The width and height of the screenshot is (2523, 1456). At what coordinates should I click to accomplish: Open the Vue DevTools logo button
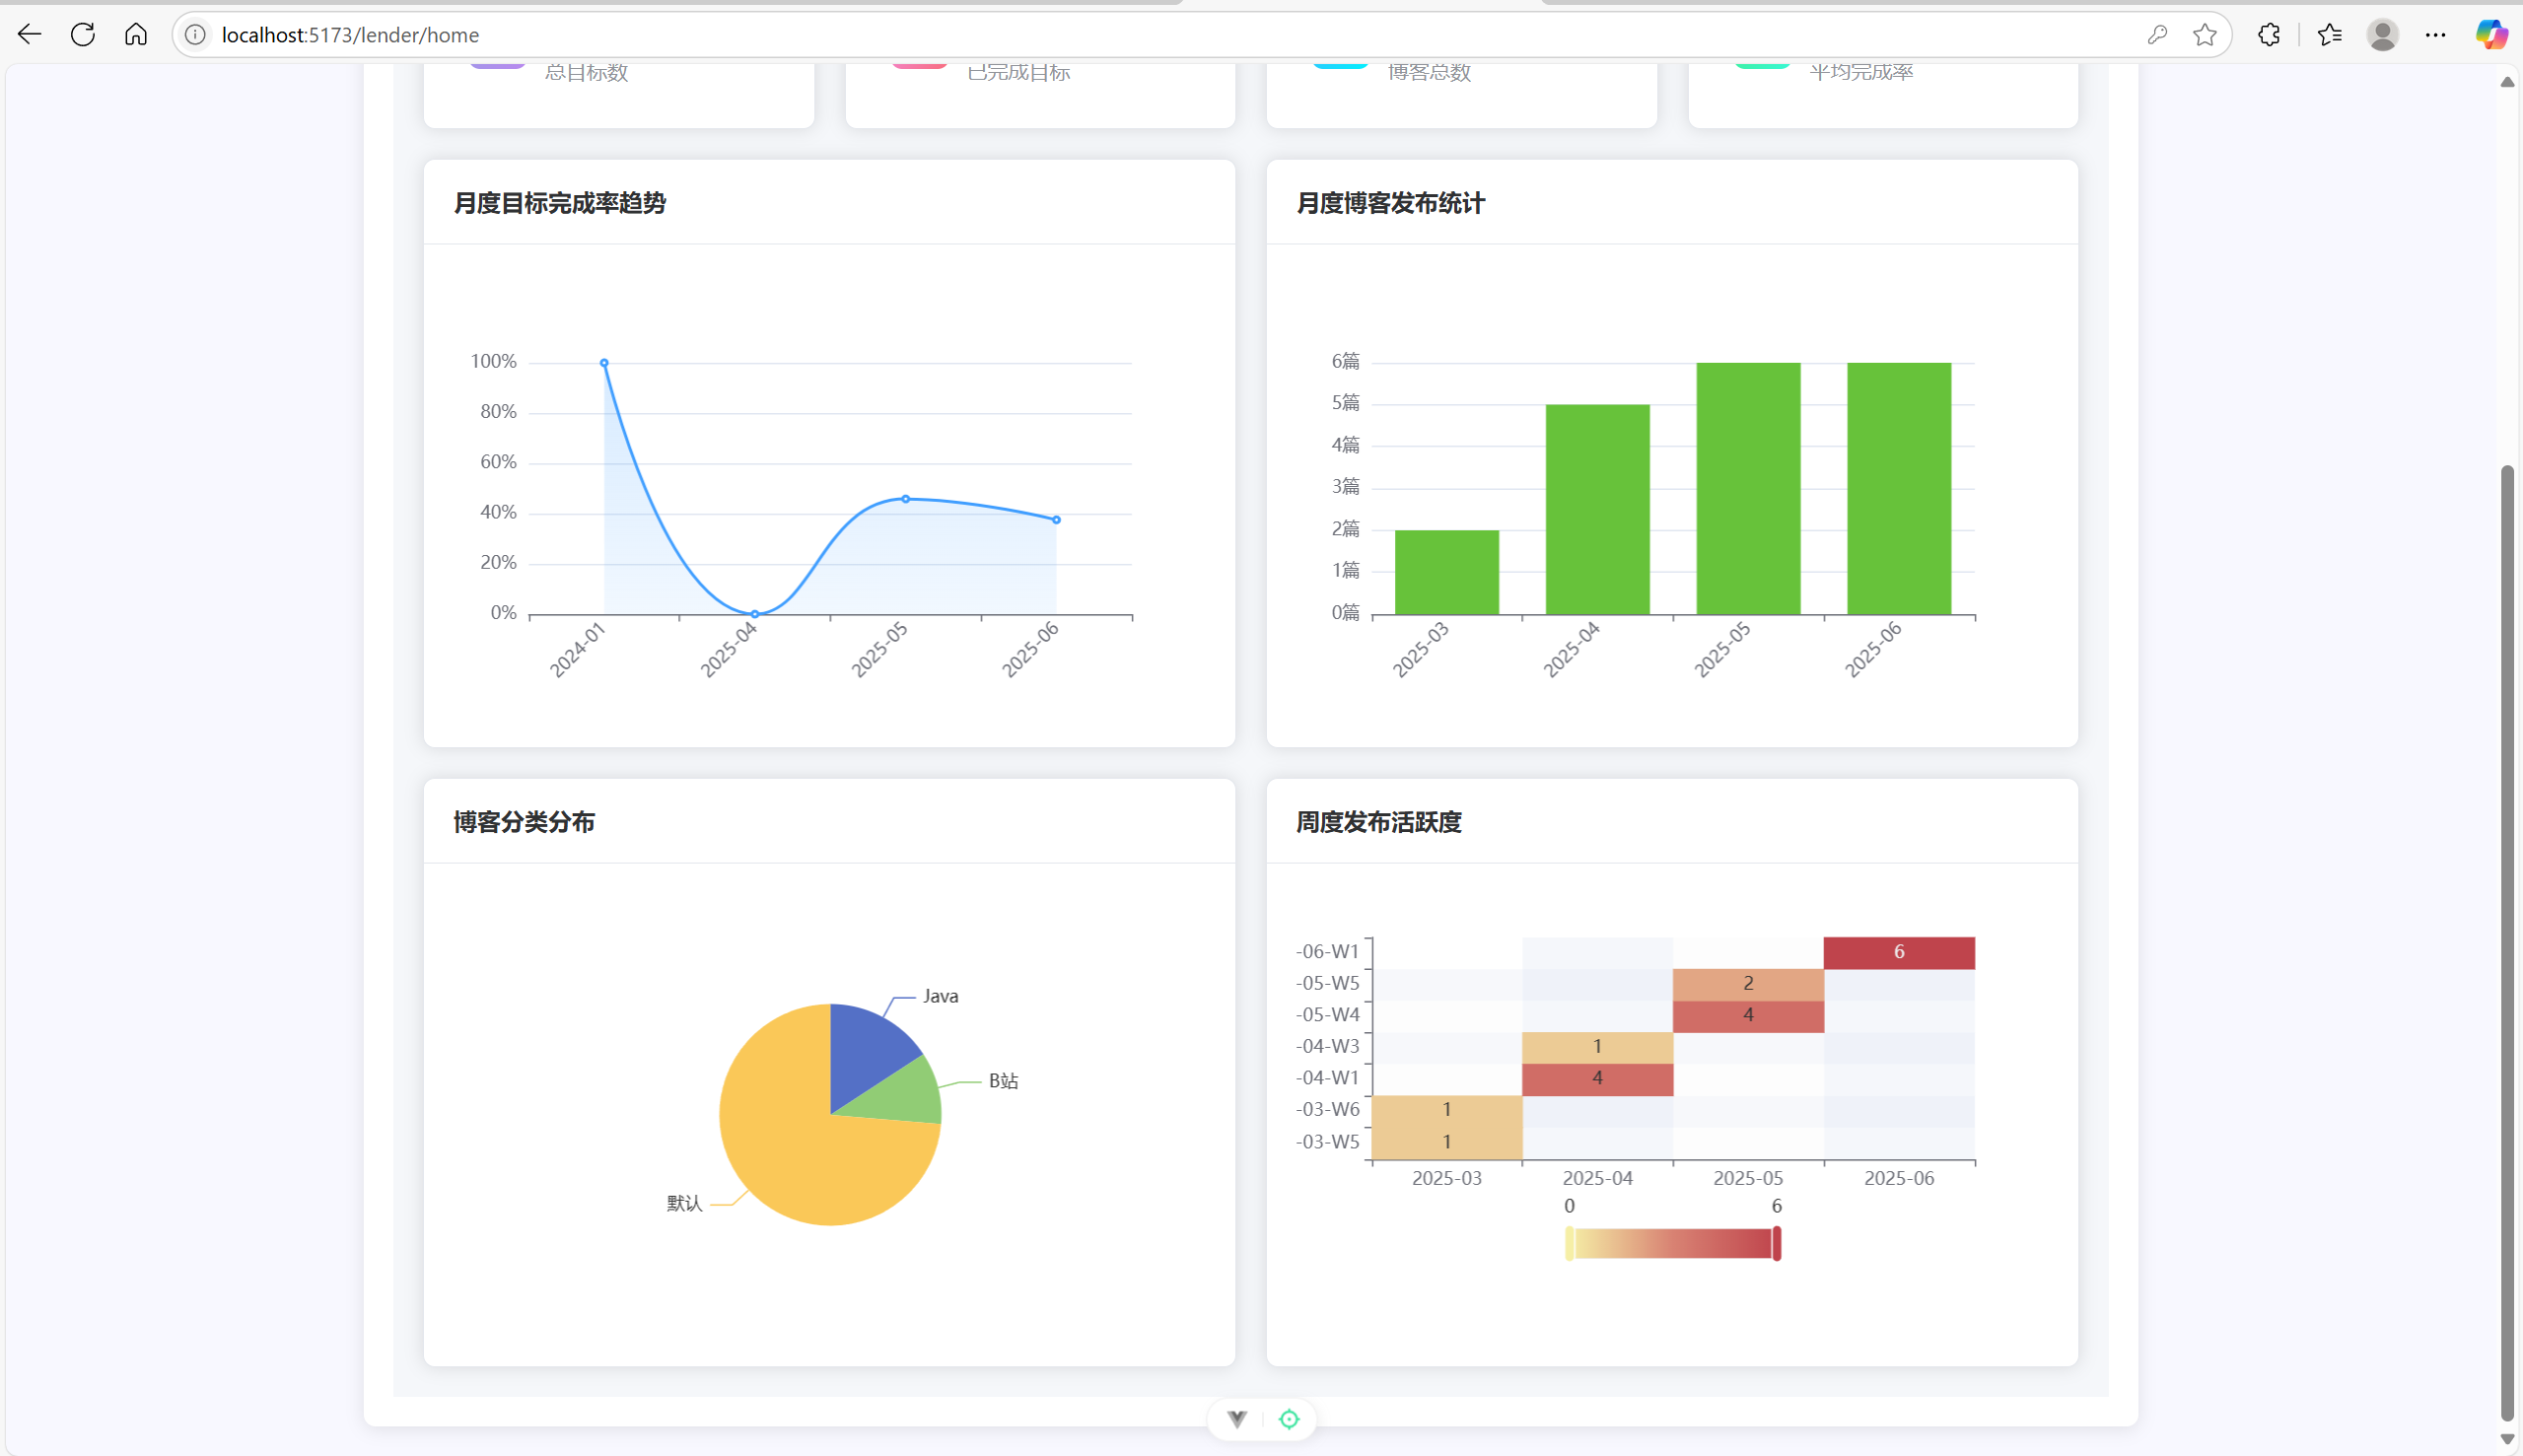point(1237,1419)
